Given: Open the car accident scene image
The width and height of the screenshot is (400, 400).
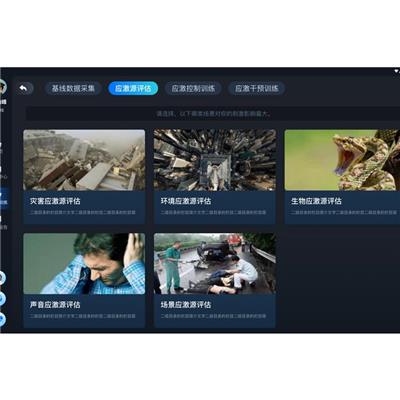Looking at the screenshot, I should (215, 264).
